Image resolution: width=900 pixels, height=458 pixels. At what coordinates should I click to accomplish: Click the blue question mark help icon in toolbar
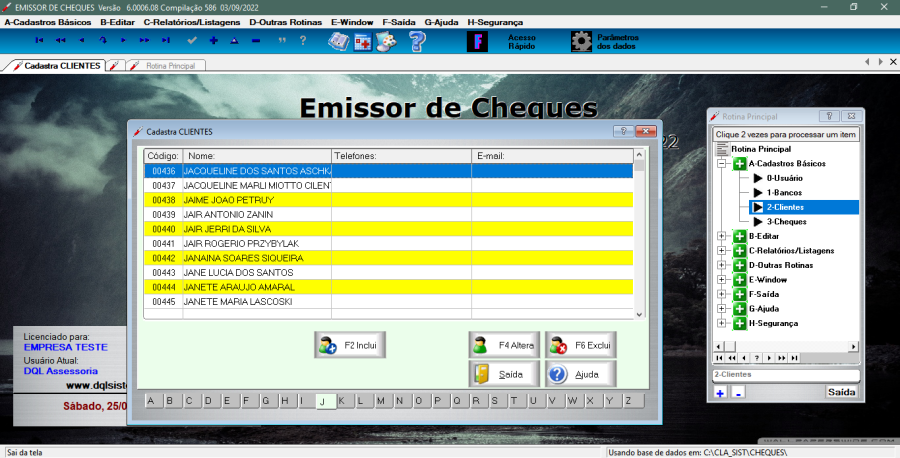417,41
